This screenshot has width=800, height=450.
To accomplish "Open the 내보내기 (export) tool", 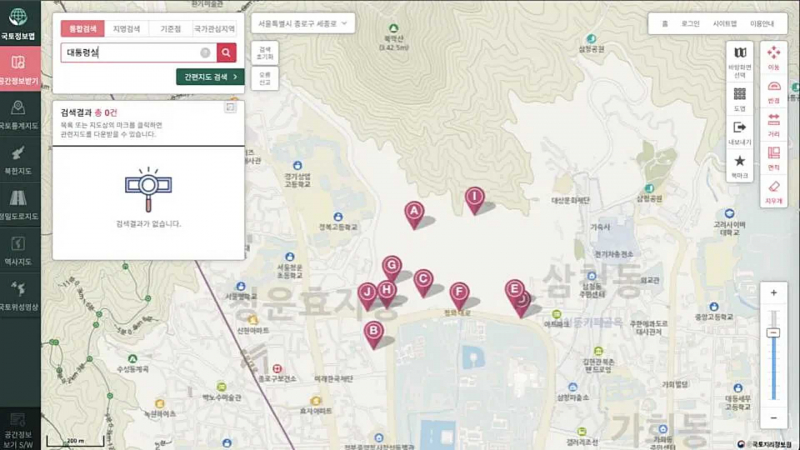I will click(x=739, y=131).
